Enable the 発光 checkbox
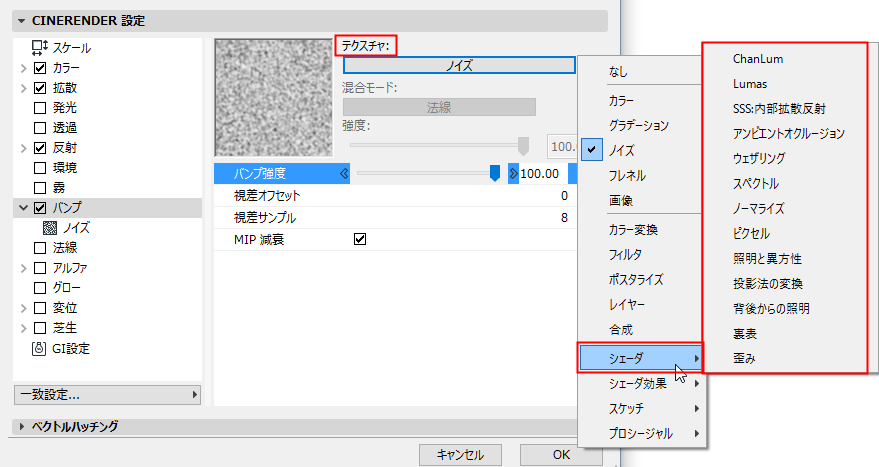Image resolution: width=879 pixels, height=467 pixels. (40, 108)
